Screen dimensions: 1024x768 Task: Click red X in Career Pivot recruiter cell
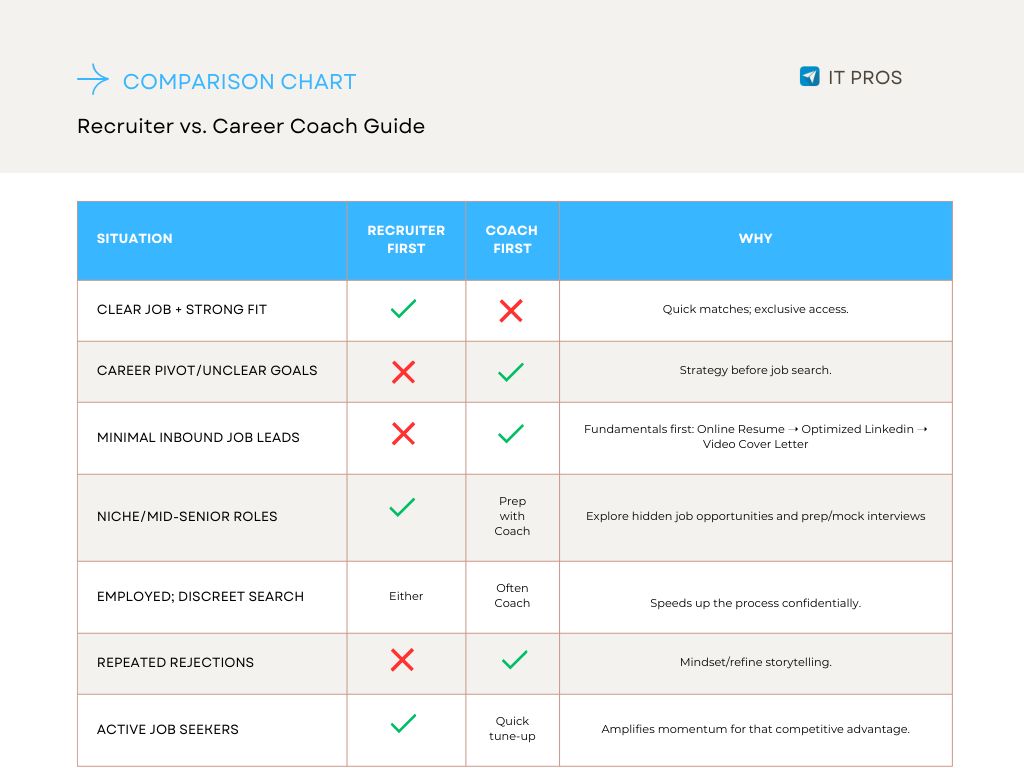(x=404, y=372)
